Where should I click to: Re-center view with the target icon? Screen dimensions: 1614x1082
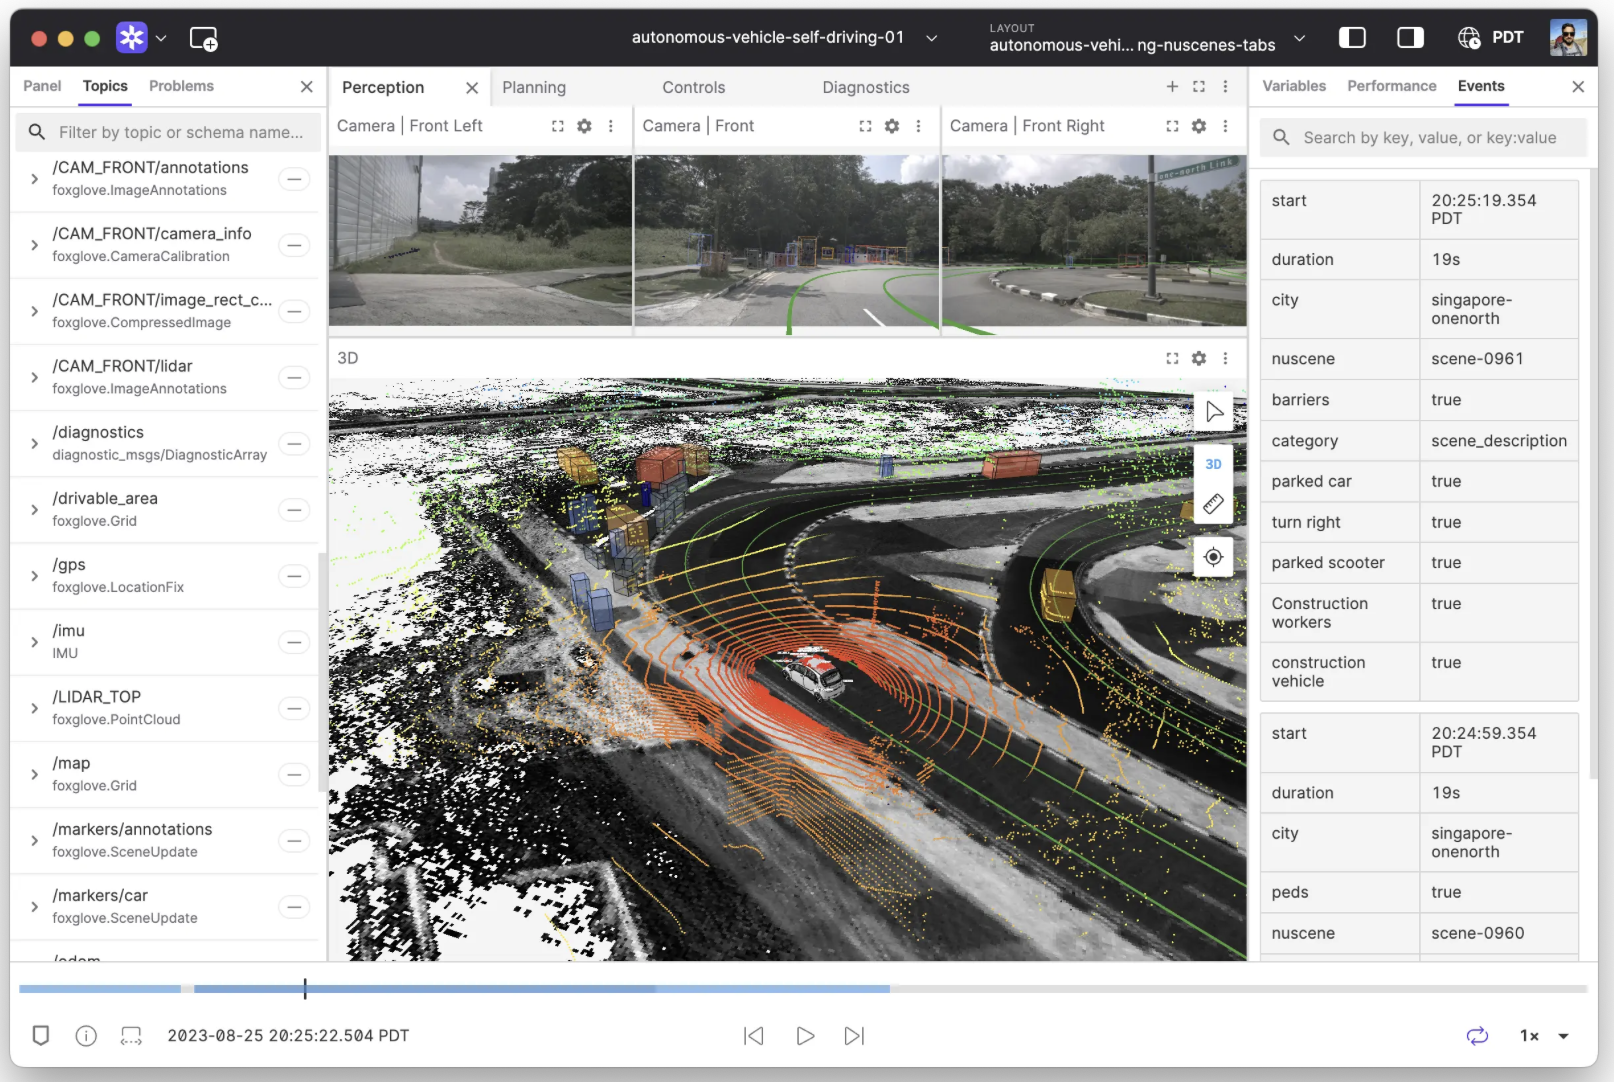pyautogui.click(x=1213, y=557)
